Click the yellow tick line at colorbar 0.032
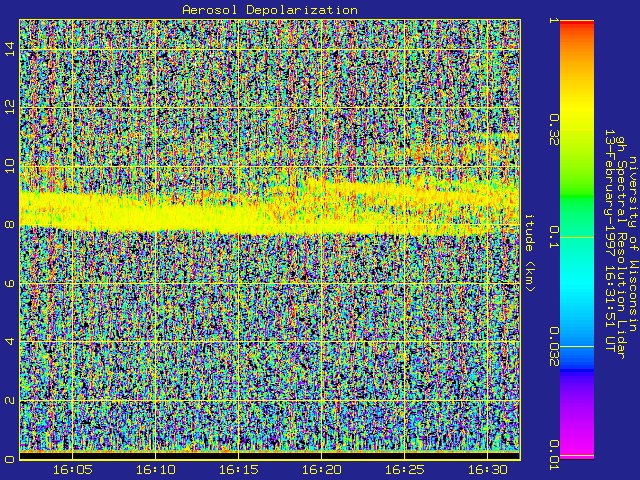This screenshot has width=640, height=480. [x=577, y=347]
